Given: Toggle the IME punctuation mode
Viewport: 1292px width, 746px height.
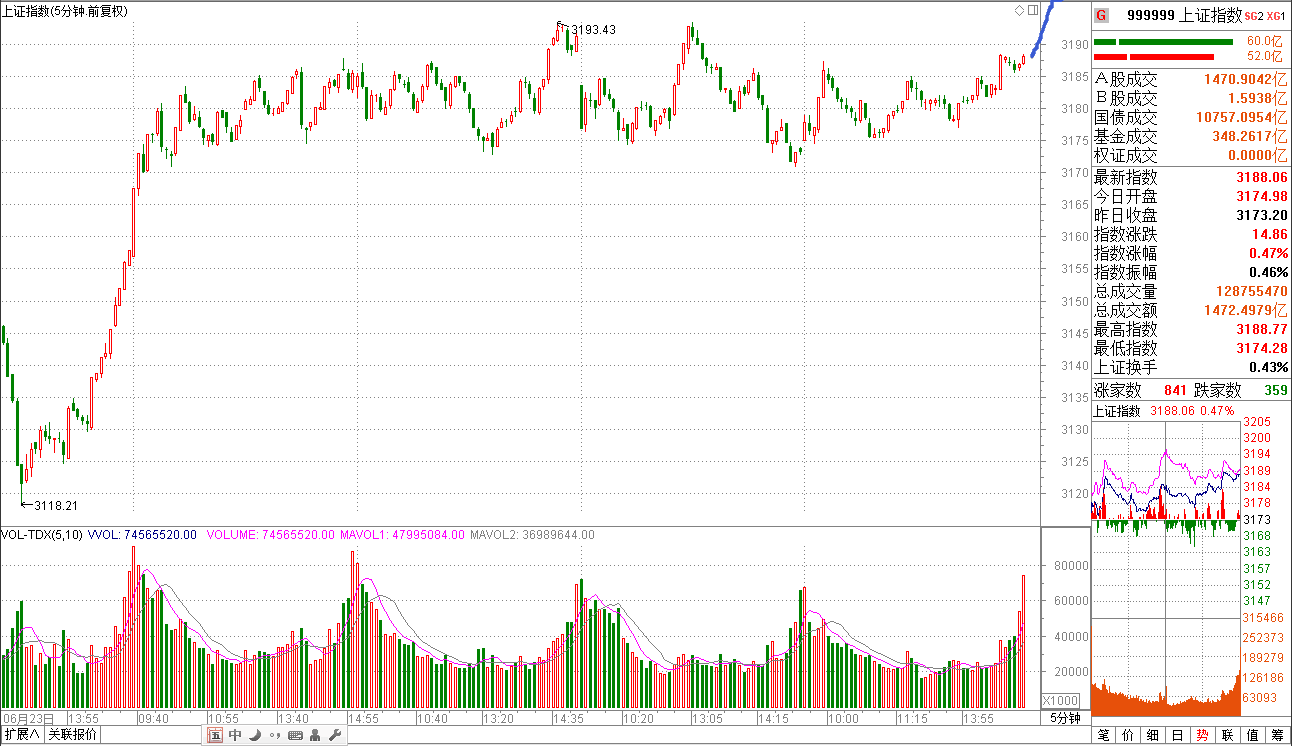Looking at the screenshot, I should pyautogui.click(x=274, y=735).
